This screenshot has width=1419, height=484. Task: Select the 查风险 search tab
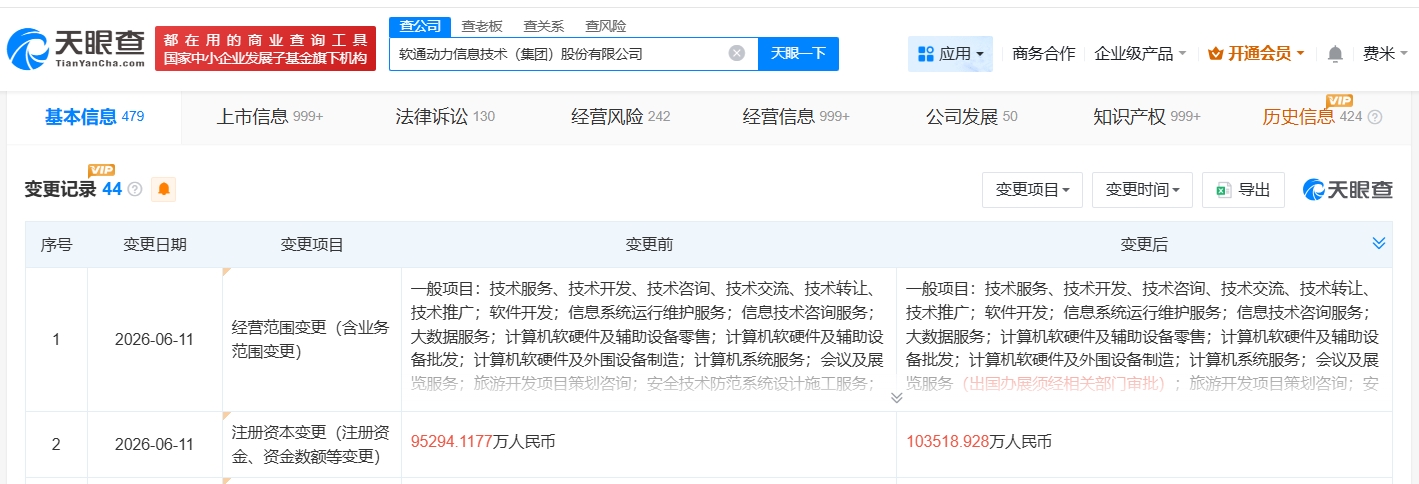click(605, 26)
